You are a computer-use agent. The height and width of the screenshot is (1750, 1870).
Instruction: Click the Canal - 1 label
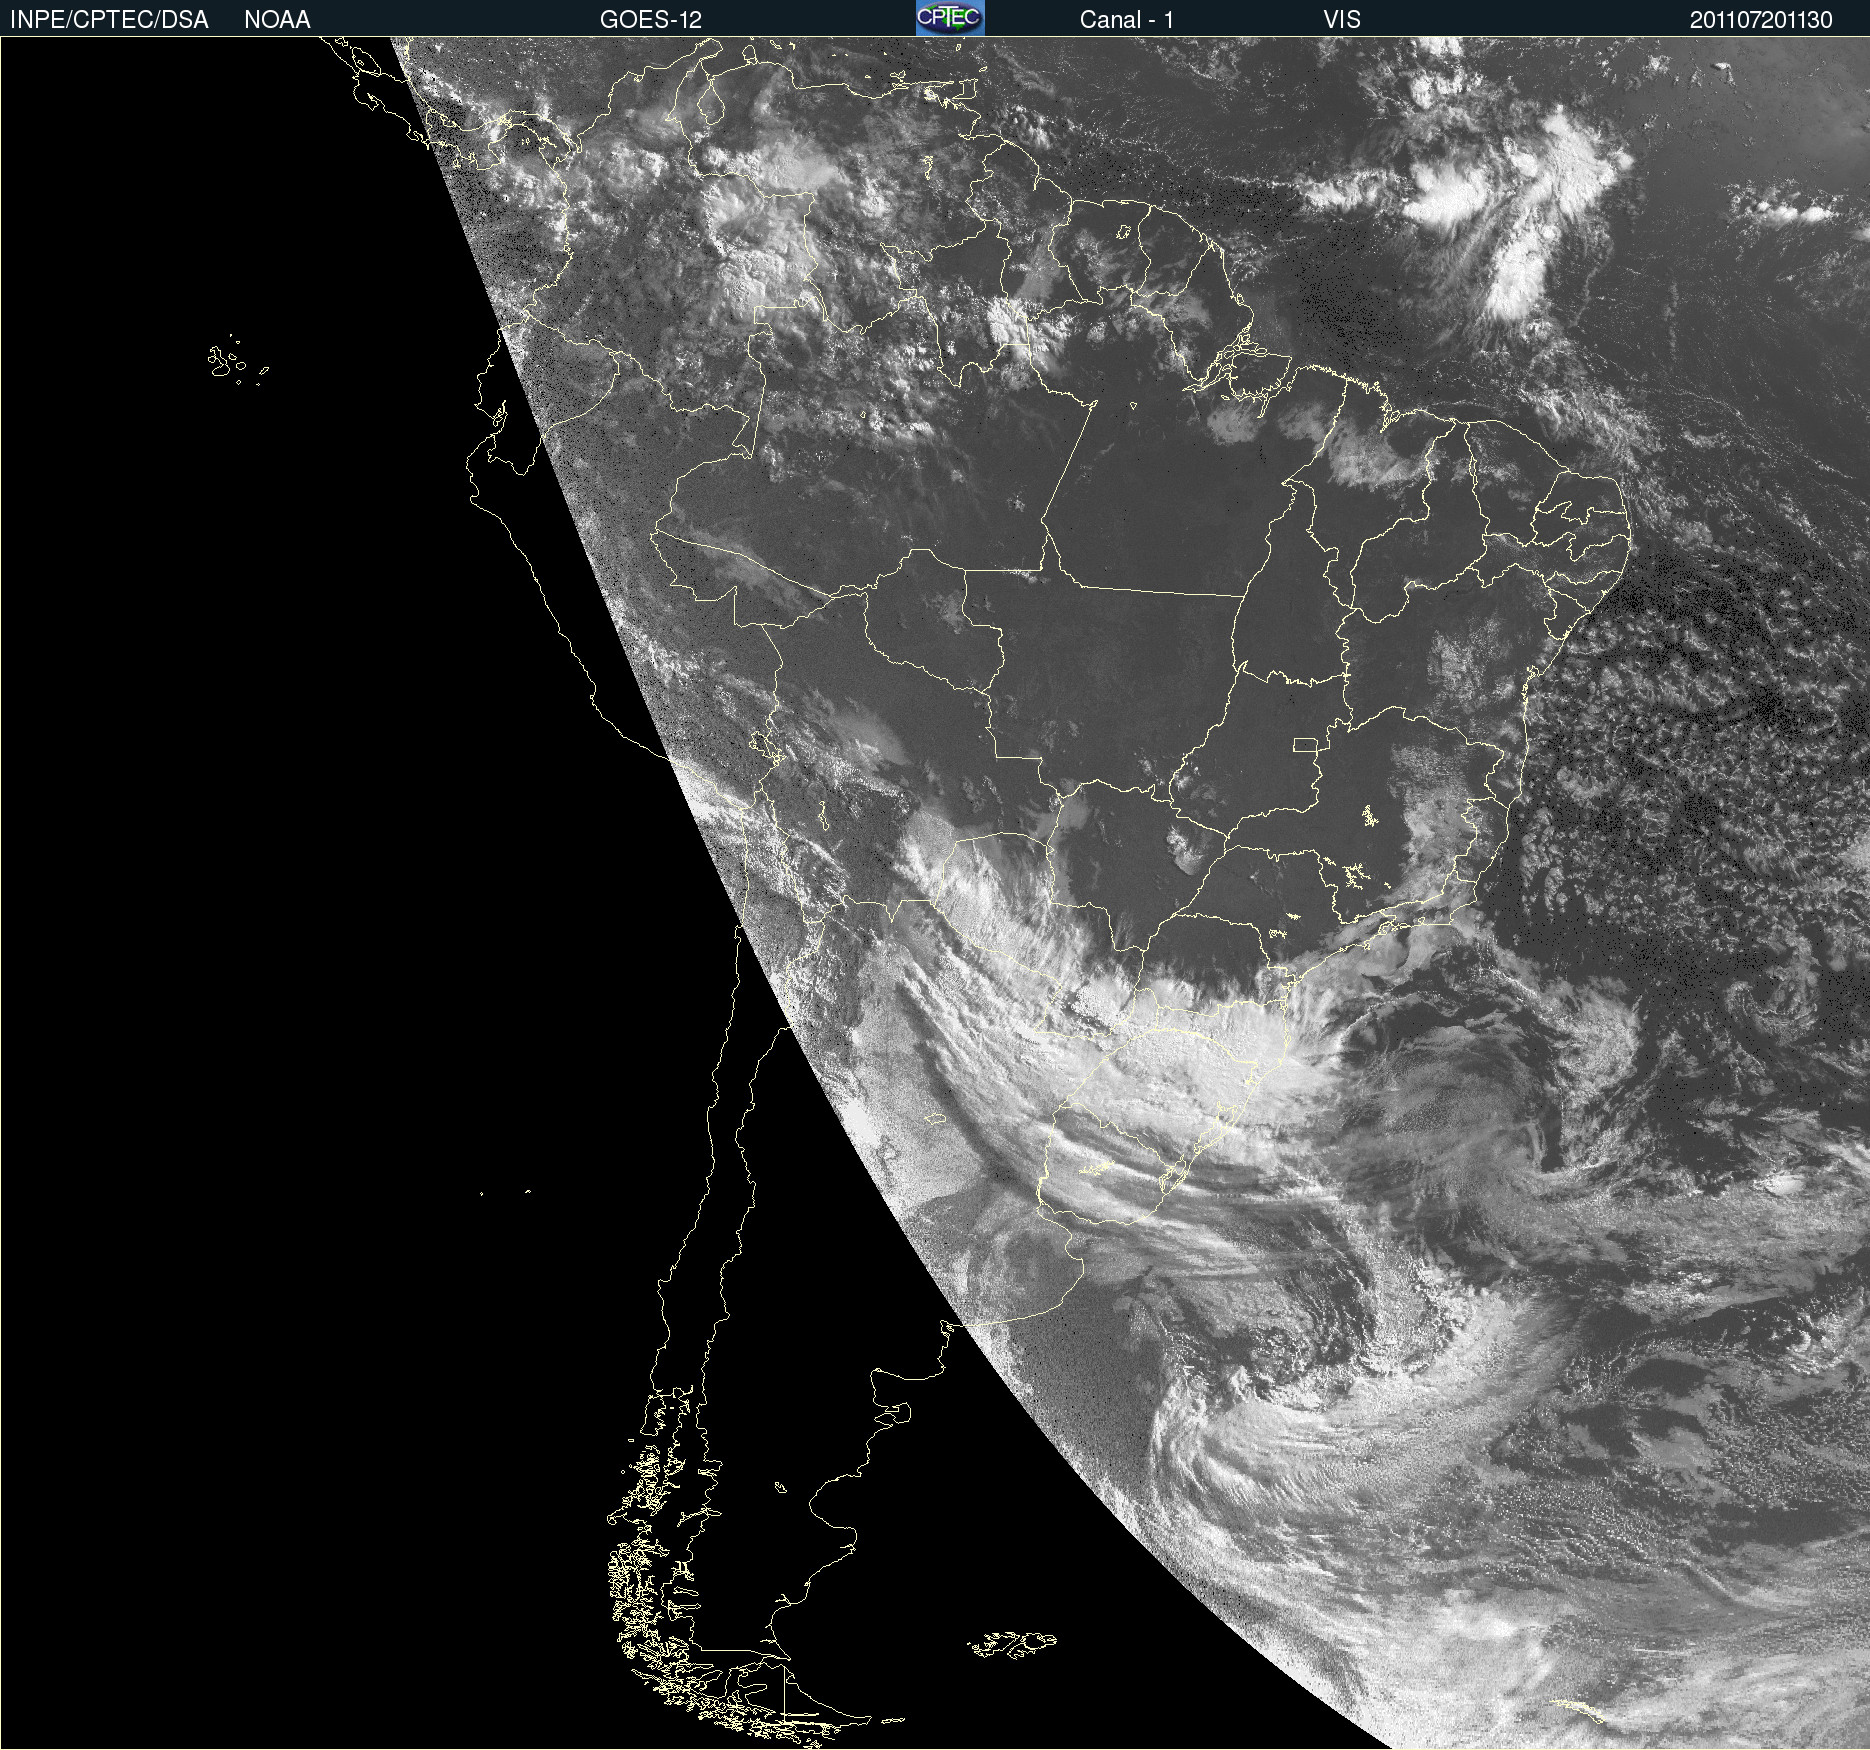coord(1127,20)
